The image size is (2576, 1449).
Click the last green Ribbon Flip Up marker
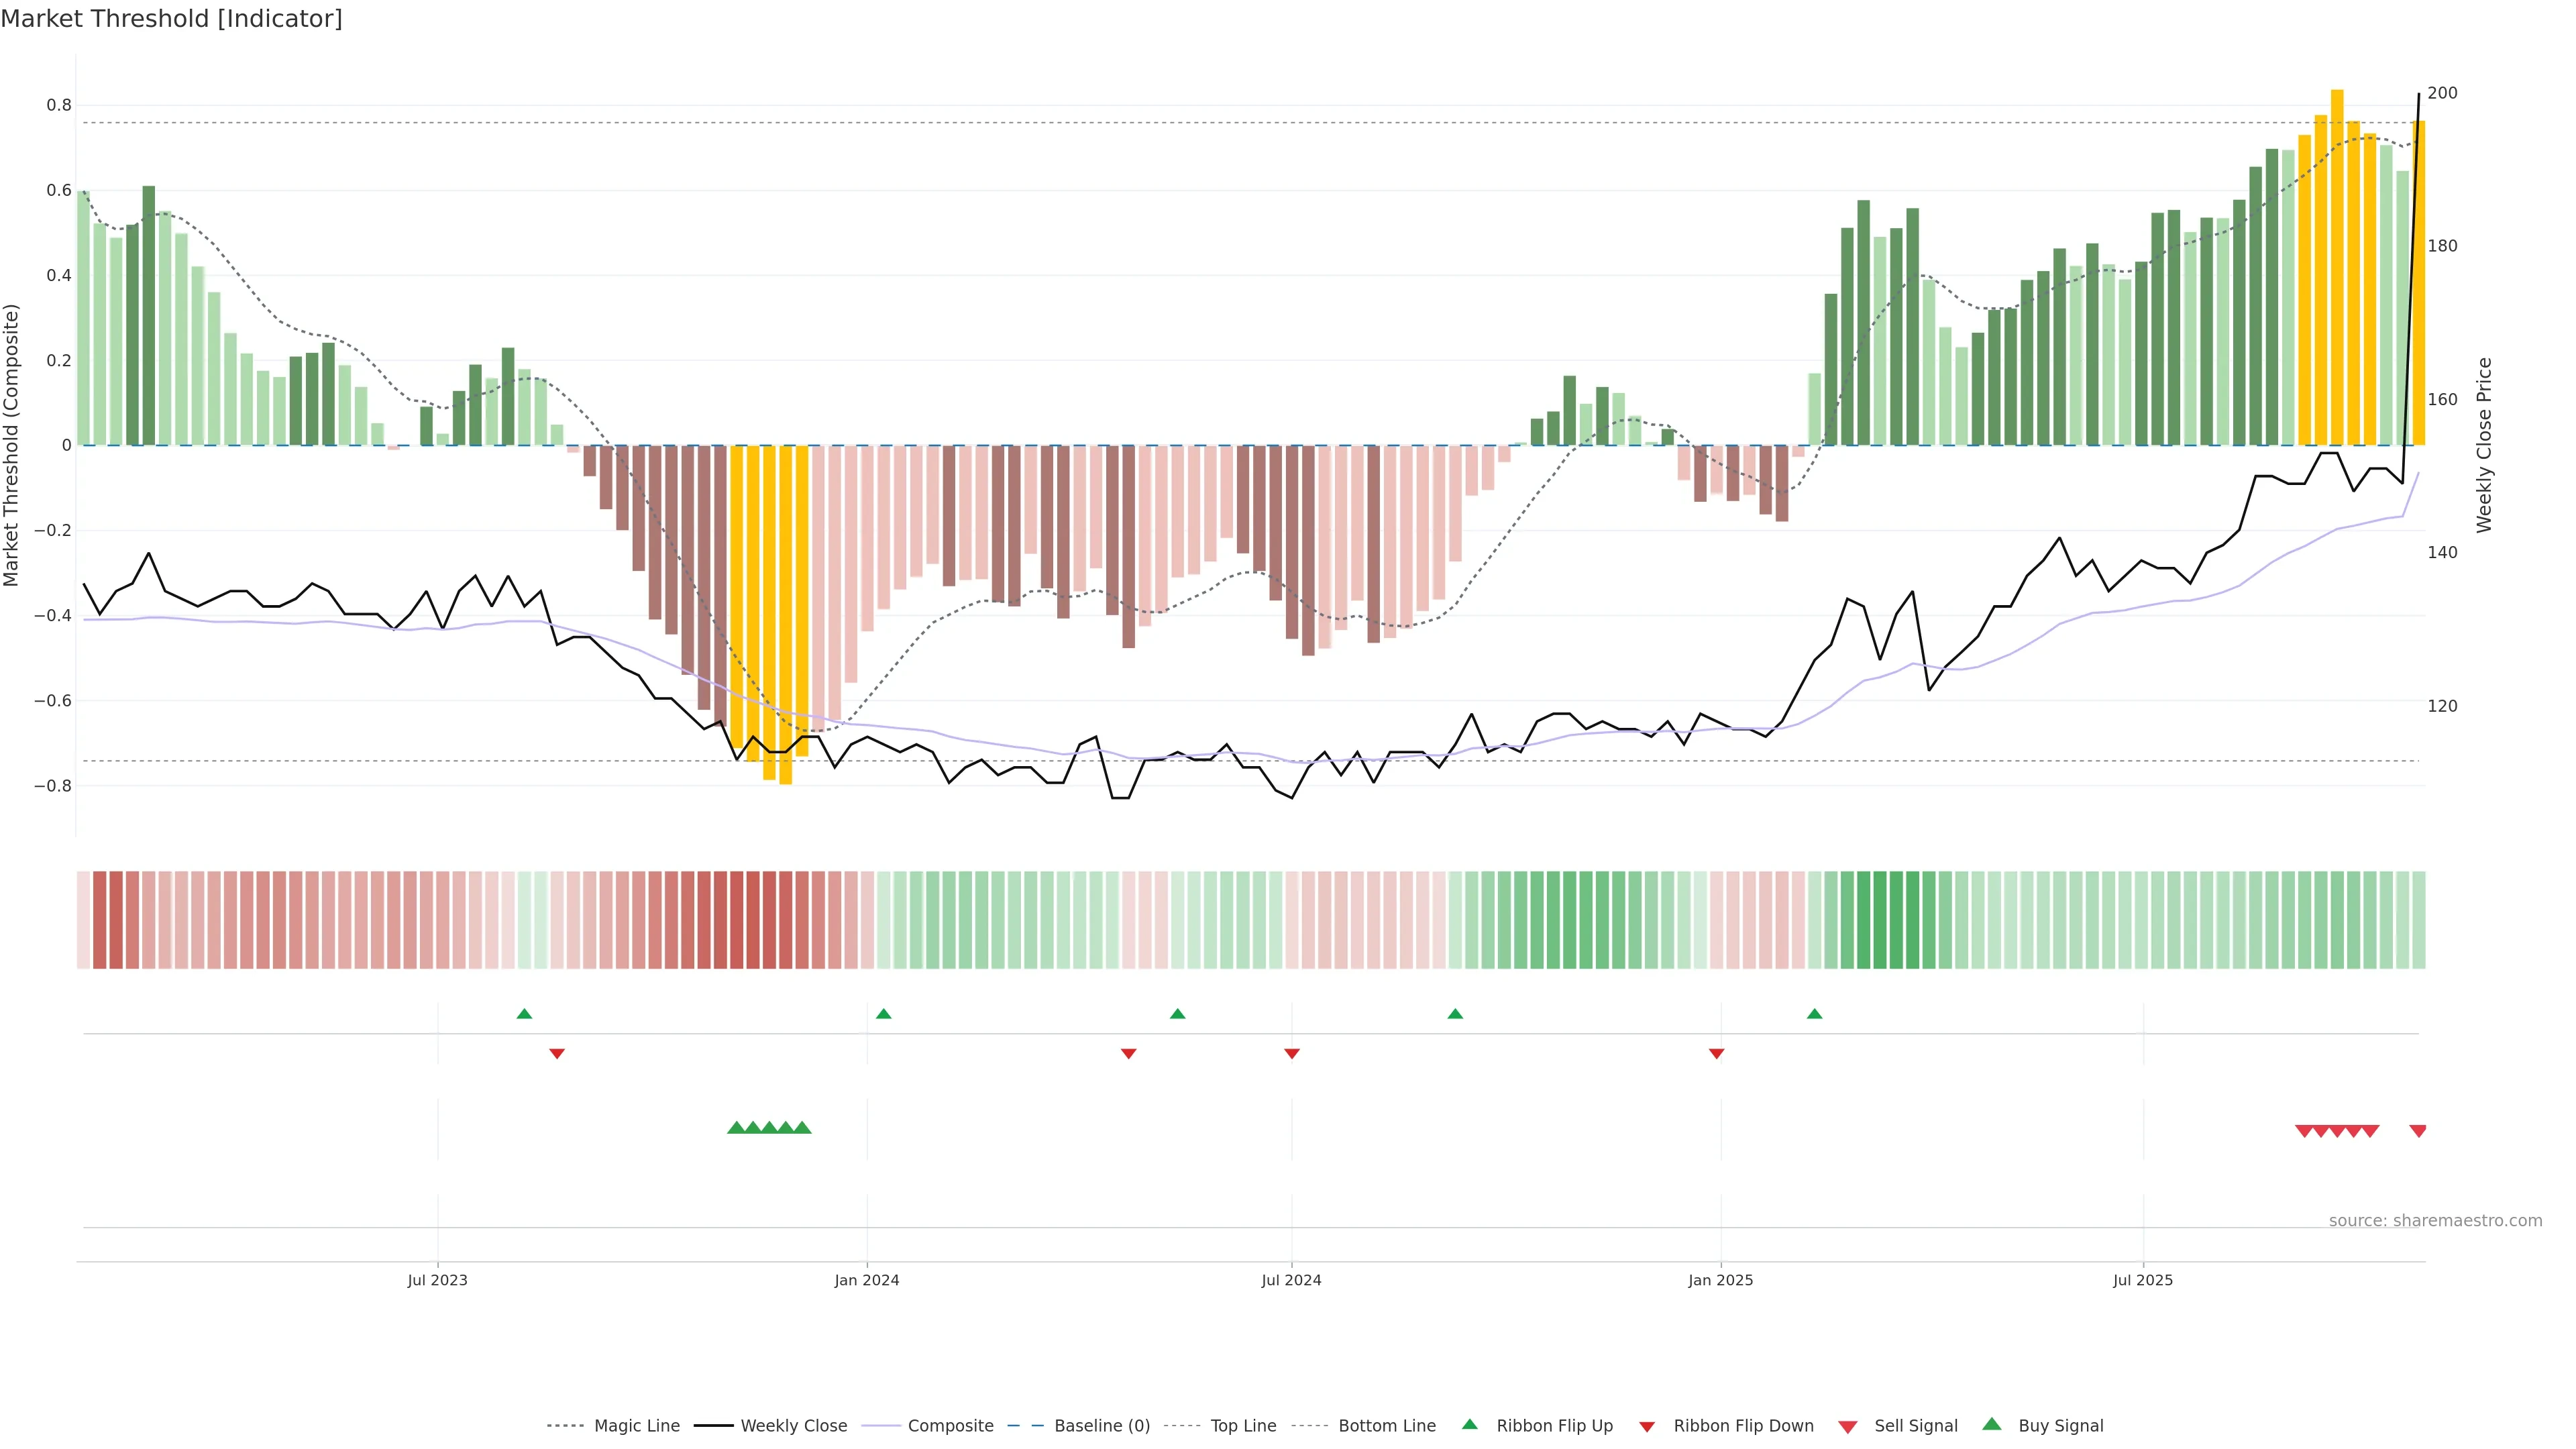(x=1814, y=1014)
